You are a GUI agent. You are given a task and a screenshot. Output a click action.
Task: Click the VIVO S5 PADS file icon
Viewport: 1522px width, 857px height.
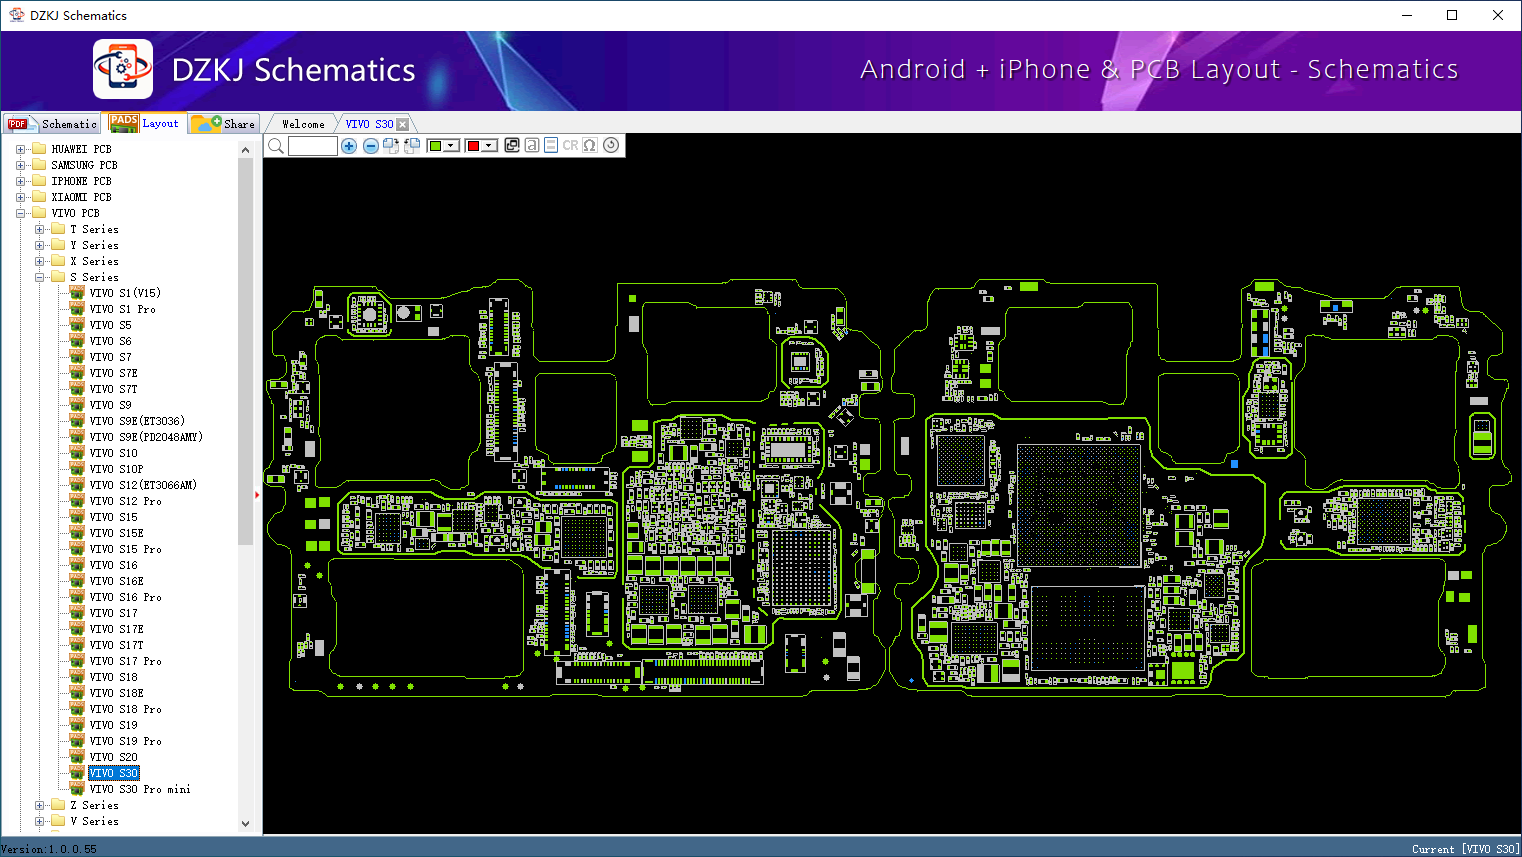(x=77, y=324)
